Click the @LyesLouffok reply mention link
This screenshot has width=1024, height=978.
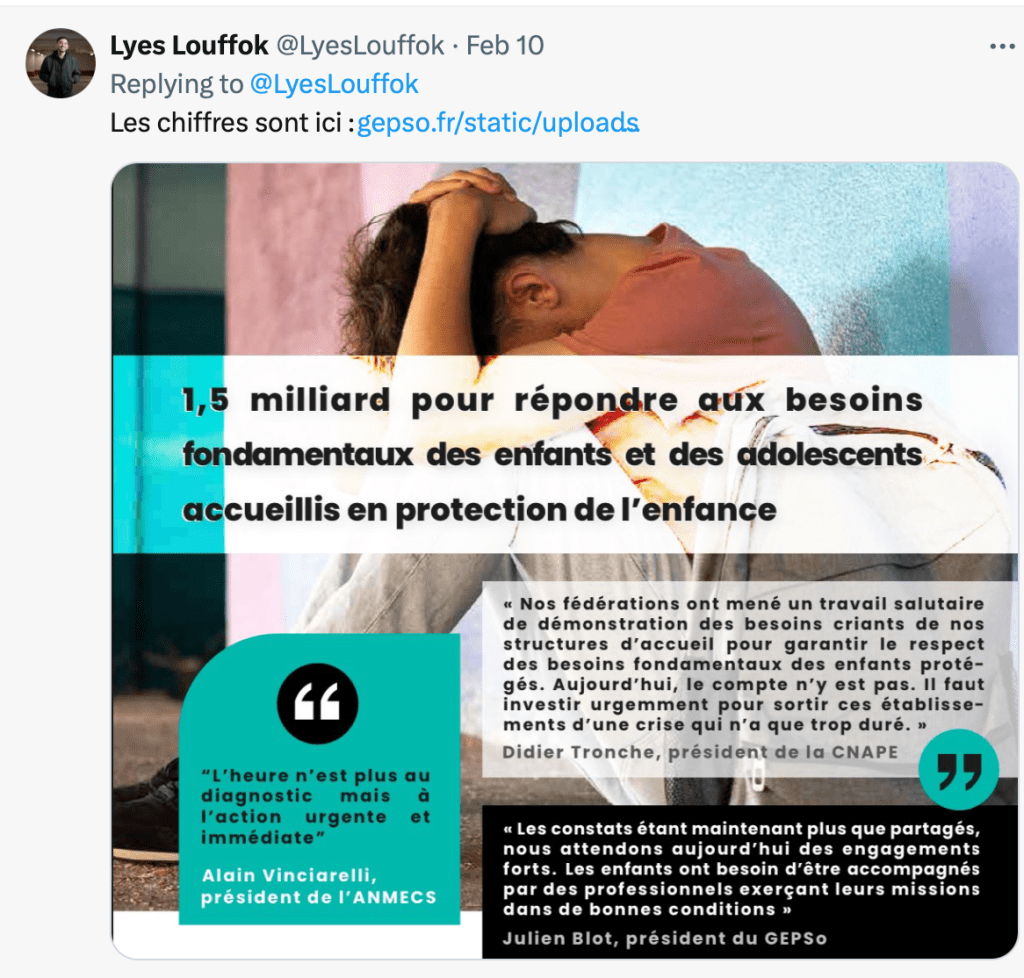(x=334, y=84)
